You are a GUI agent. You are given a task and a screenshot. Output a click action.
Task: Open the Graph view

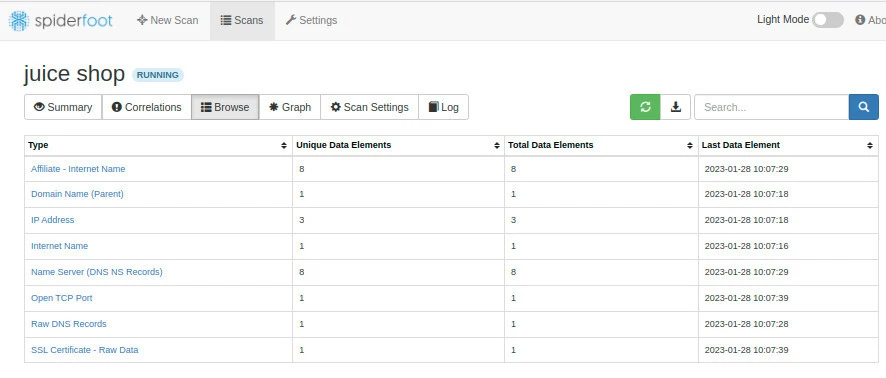coord(290,107)
